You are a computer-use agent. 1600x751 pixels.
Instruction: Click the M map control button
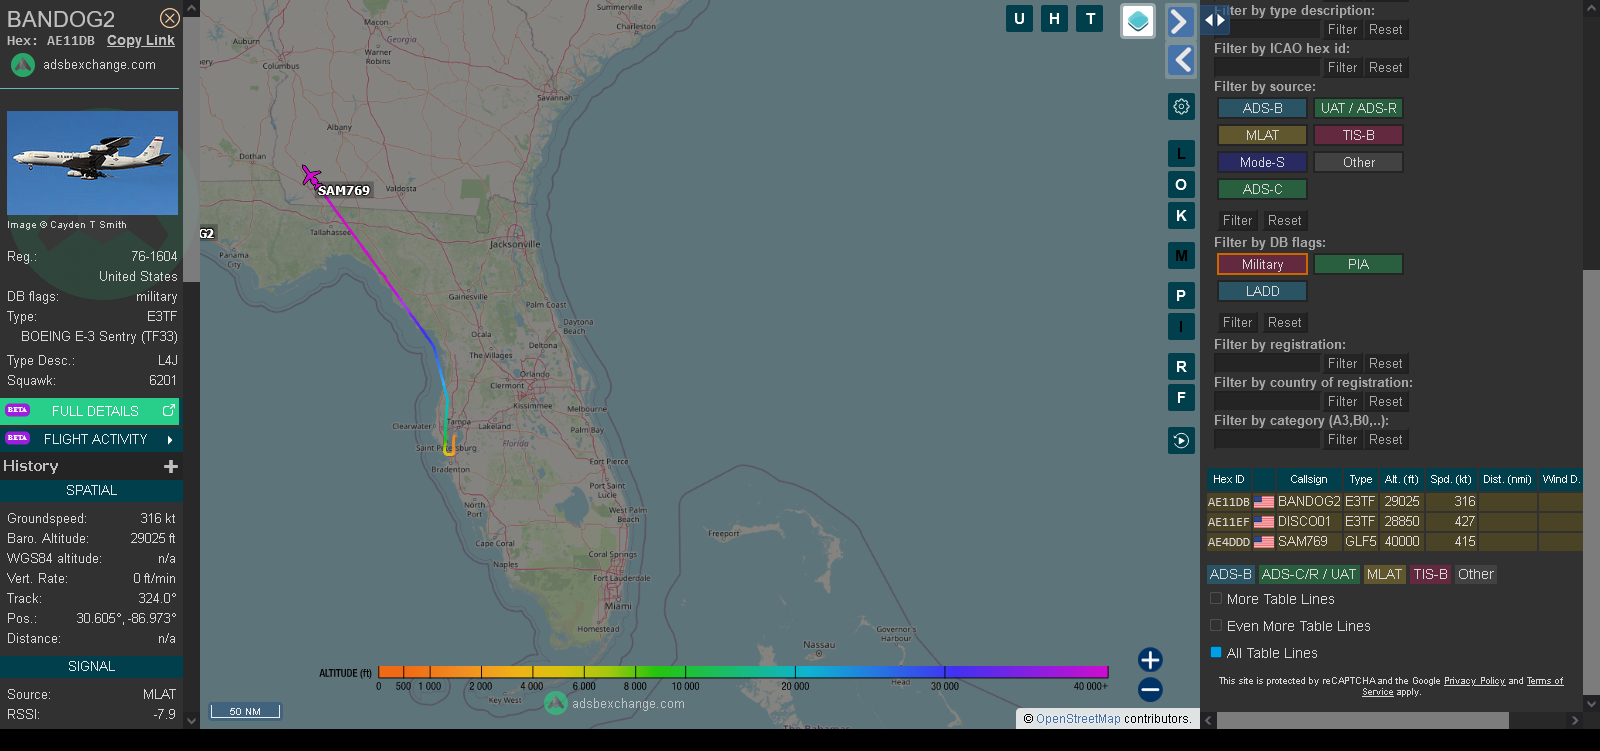[1181, 256]
